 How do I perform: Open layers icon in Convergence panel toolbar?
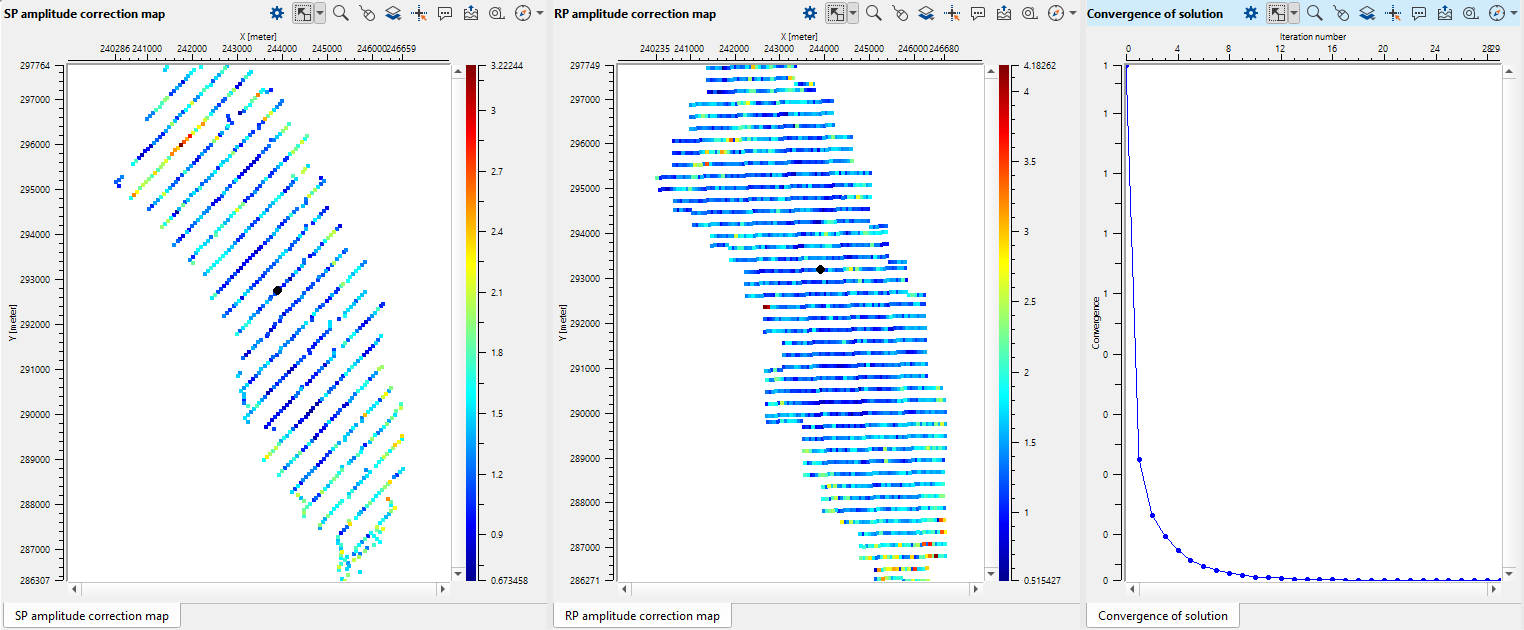coord(1367,13)
